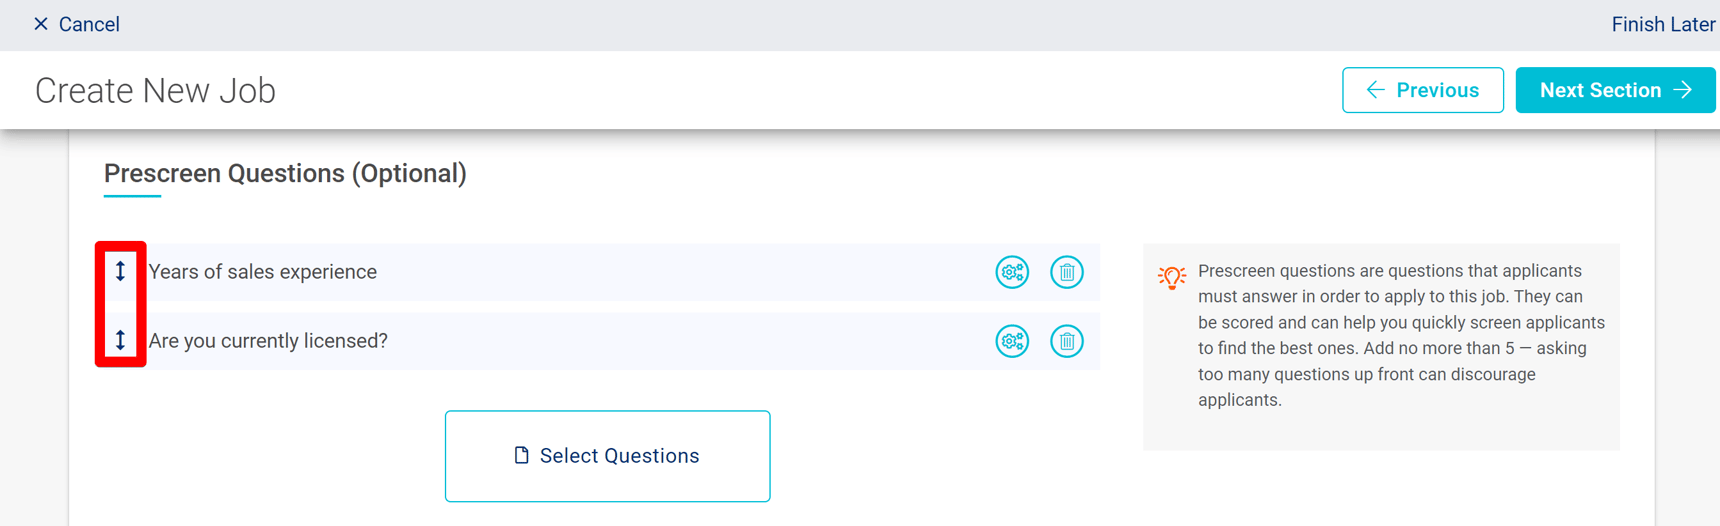Click the right arrow icon in Next Section

click(x=1683, y=90)
